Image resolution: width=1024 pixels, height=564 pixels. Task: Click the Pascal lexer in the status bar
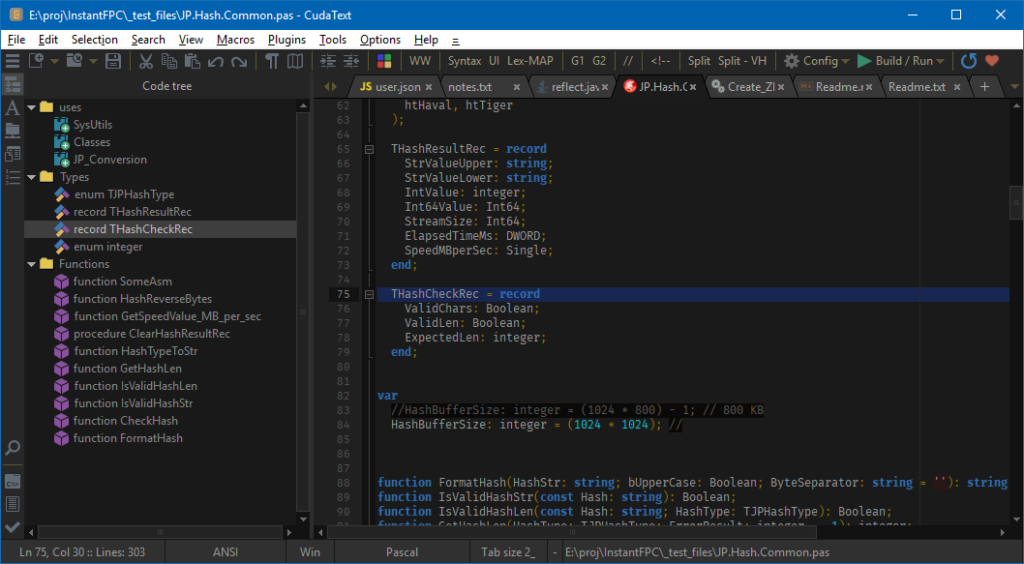click(x=401, y=552)
